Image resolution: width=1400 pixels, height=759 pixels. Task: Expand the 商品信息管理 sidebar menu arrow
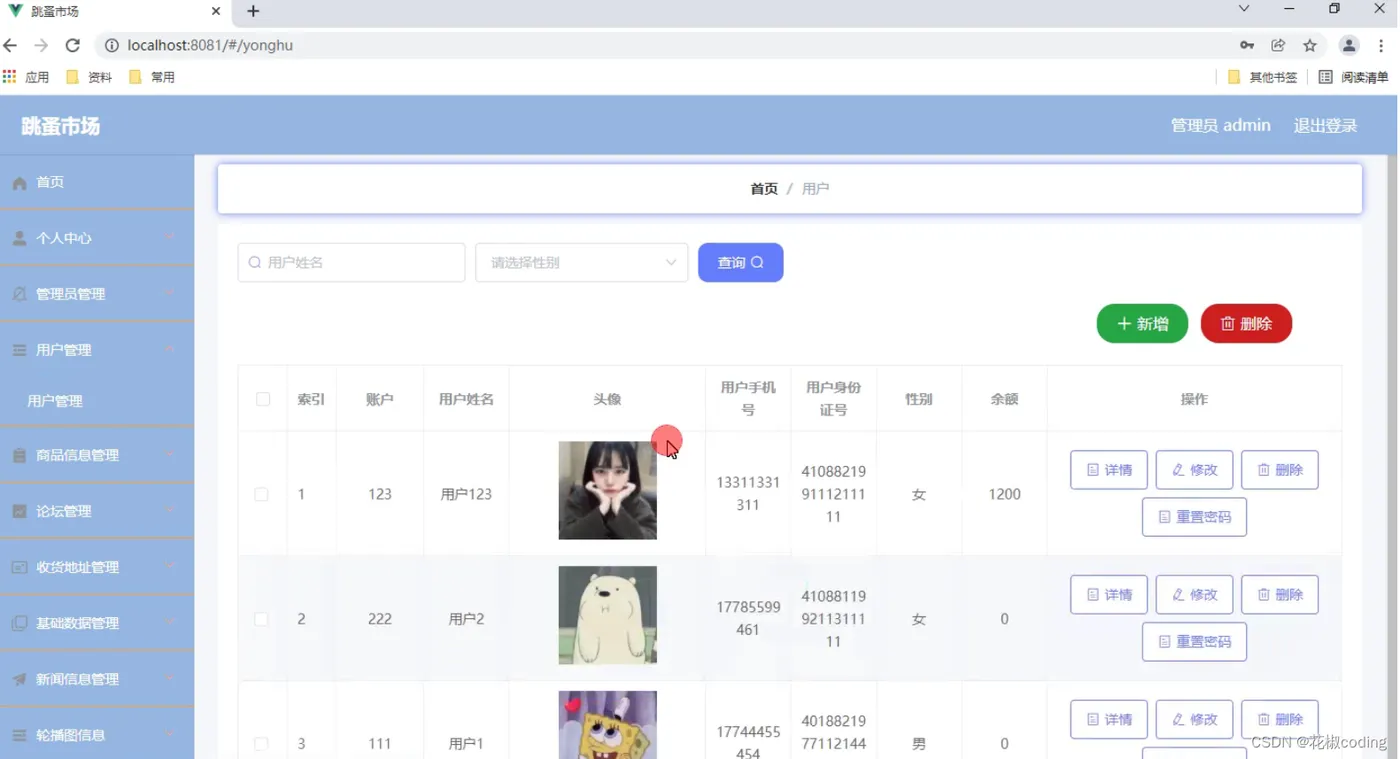pyautogui.click(x=170, y=454)
